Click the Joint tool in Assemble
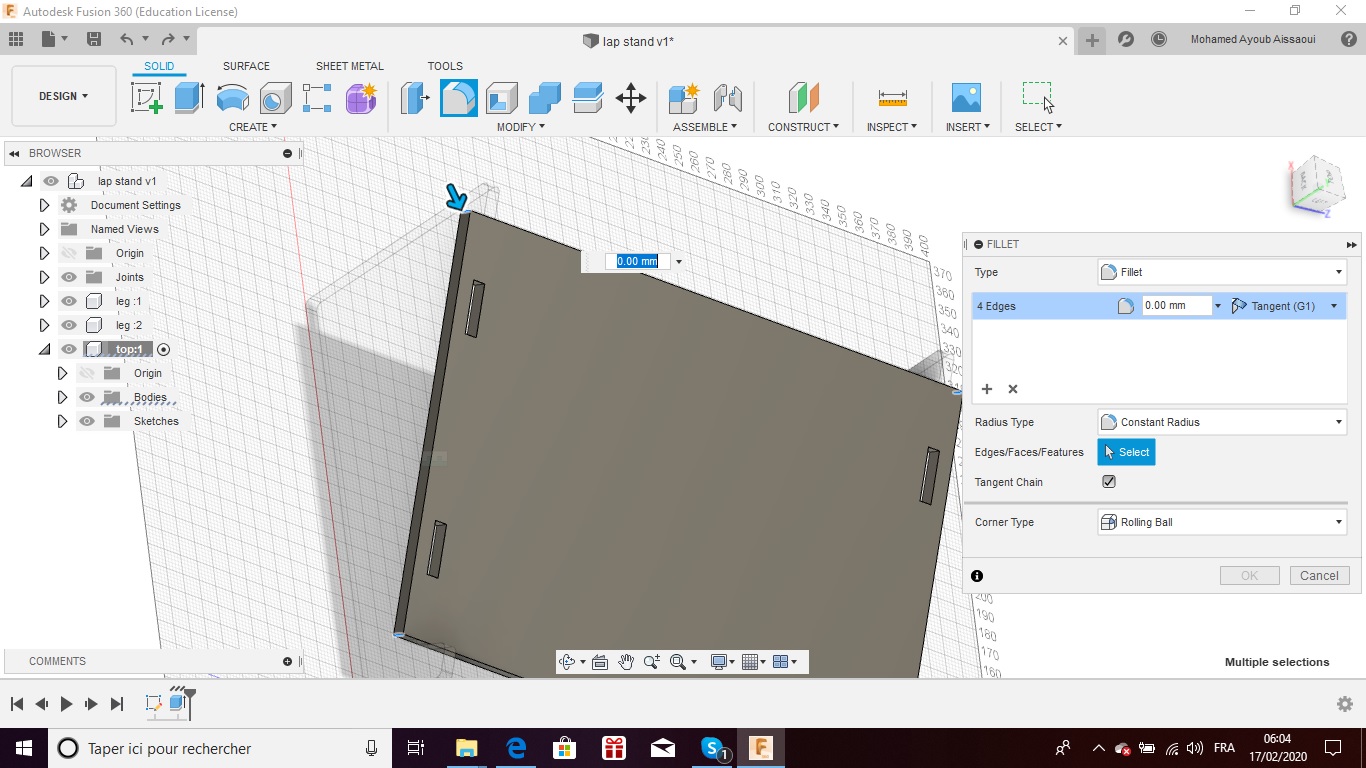Image resolution: width=1366 pixels, height=768 pixels. click(x=727, y=98)
